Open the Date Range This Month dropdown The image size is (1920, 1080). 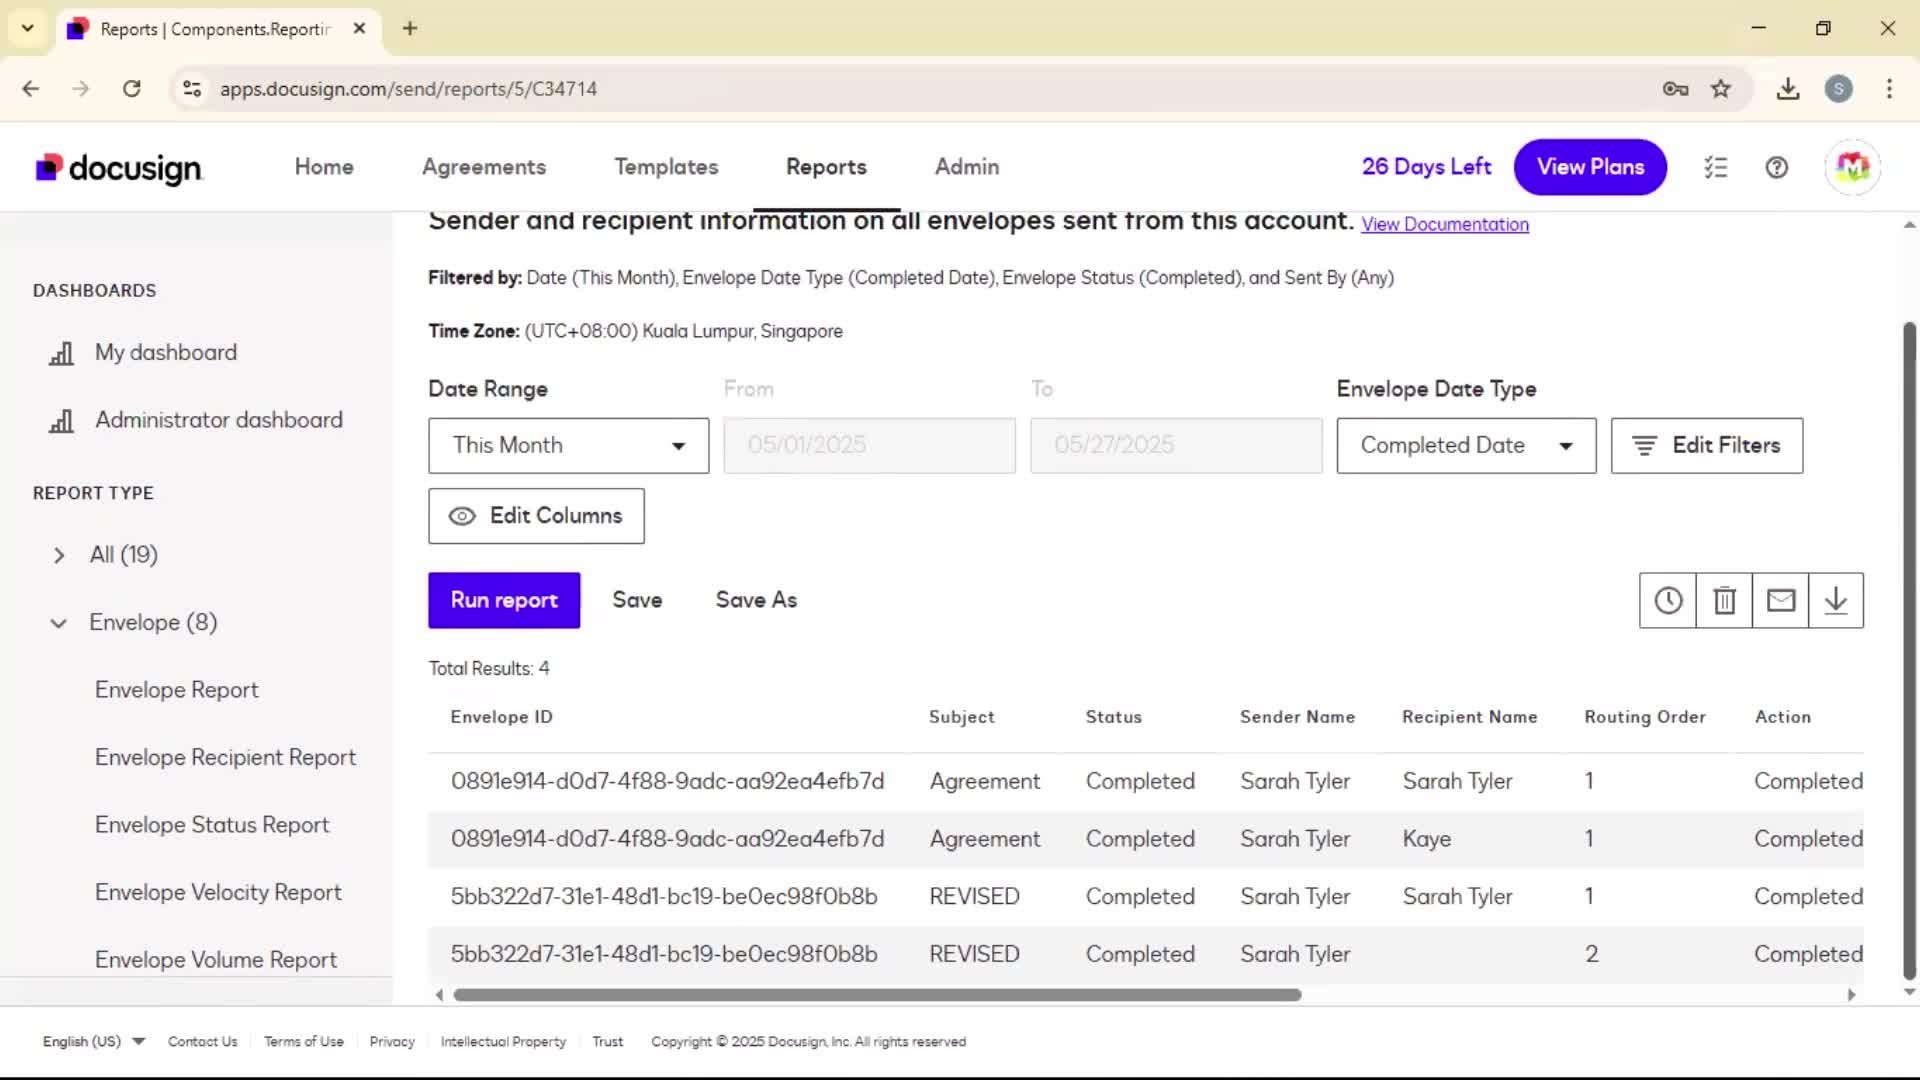pyautogui.click(x=569, y=446)
